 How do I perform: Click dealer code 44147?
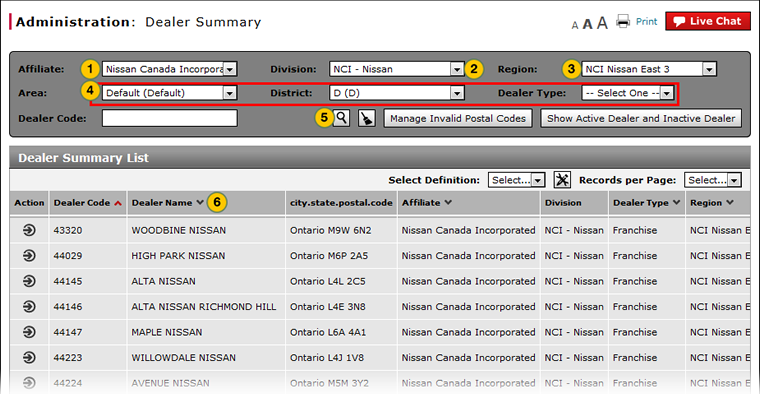68,332
